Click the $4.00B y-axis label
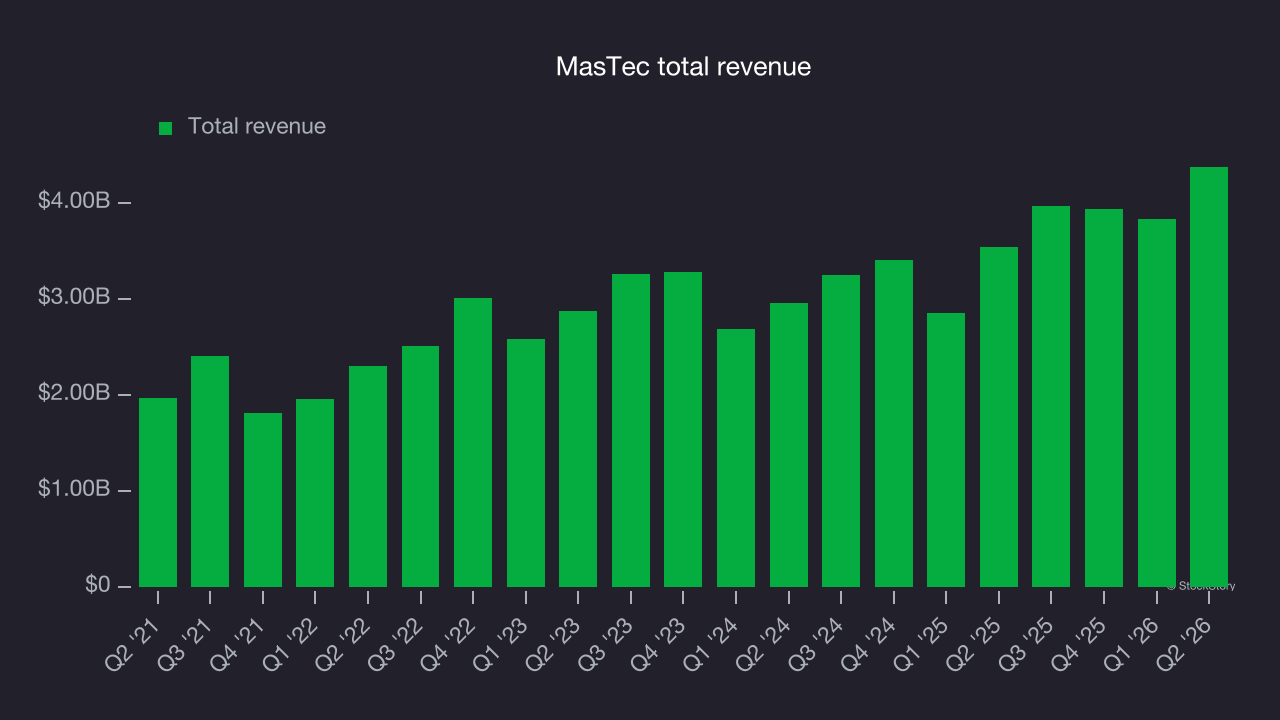The image size is (1280, 720). [x=74, y=201]
